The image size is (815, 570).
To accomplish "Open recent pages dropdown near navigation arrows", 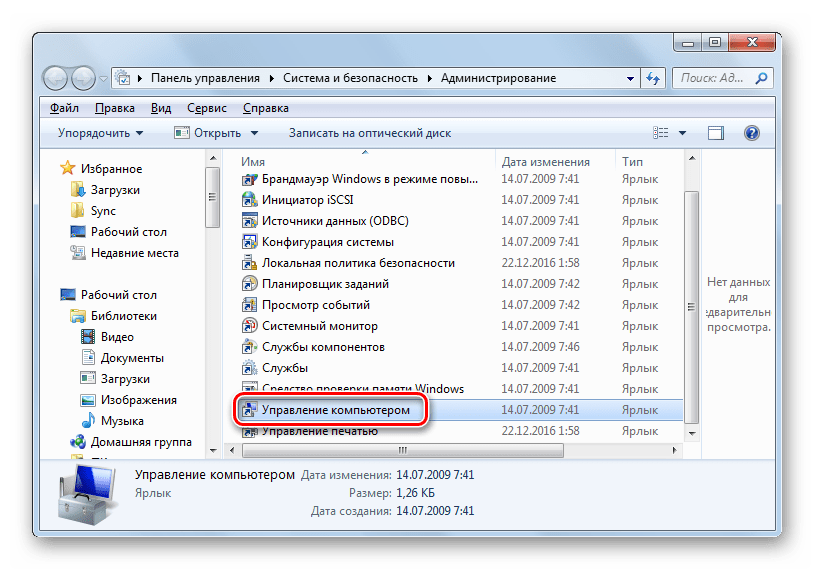I will pos(103,78).
